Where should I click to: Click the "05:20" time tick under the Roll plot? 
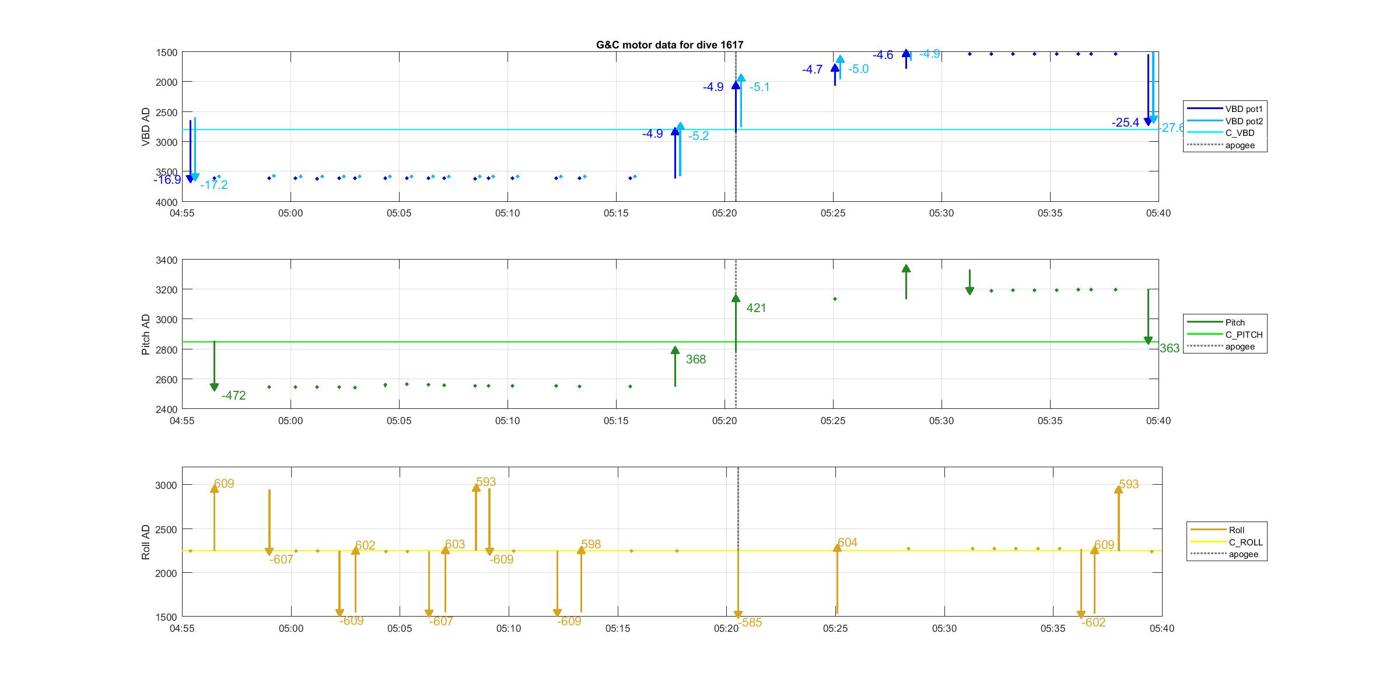726,629
